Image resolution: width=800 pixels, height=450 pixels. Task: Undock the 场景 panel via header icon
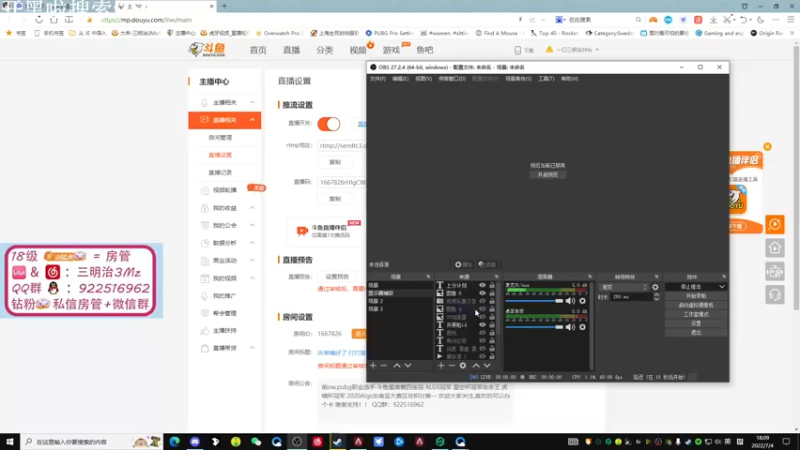point(428,277)
